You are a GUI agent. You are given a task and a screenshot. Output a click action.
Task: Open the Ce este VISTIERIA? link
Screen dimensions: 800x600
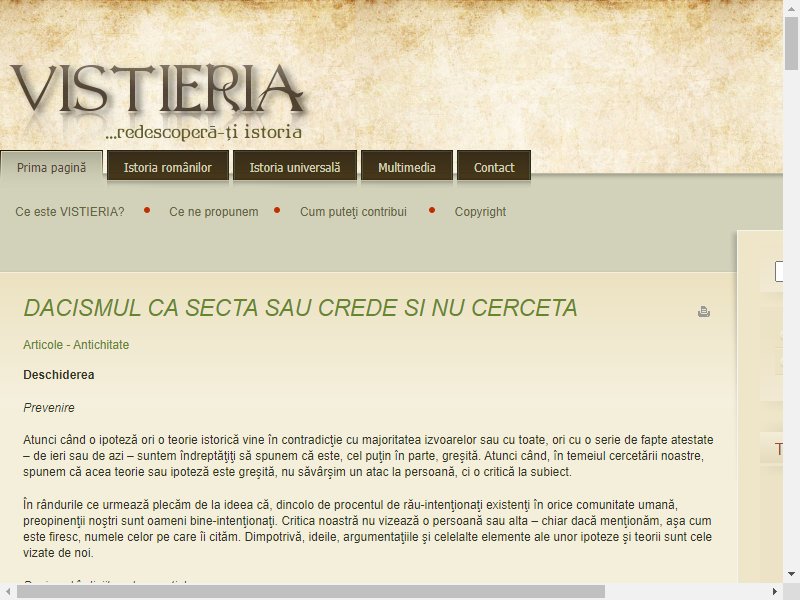coord(70,212)
